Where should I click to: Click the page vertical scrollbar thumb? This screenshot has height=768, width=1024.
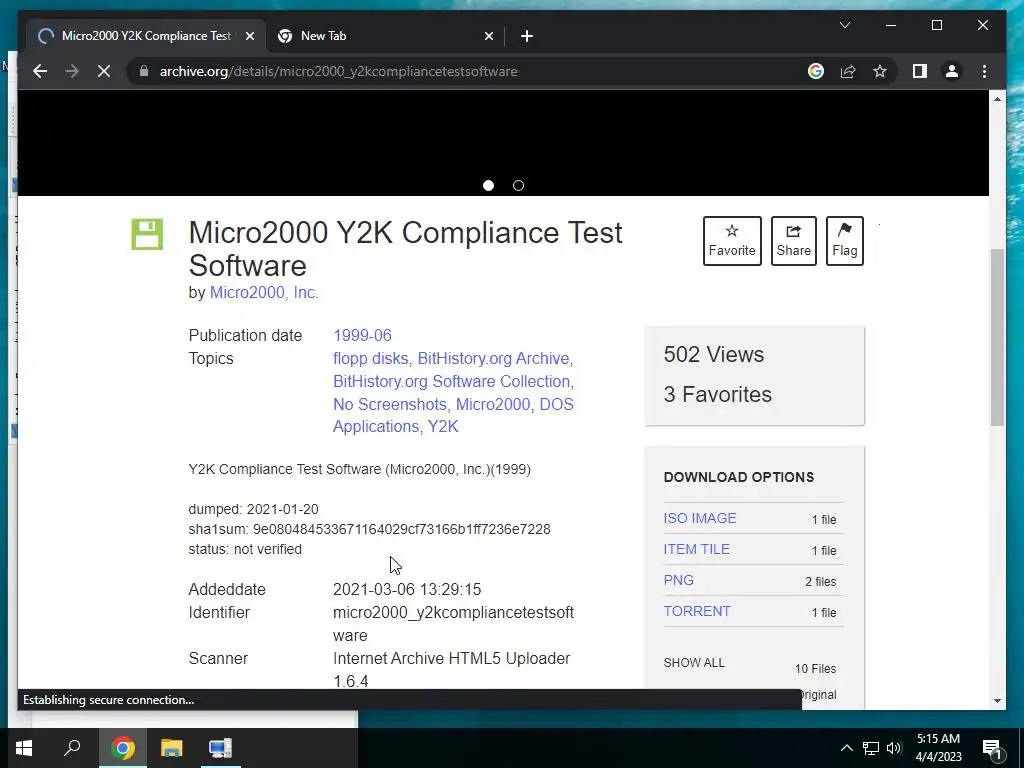point(997,337)
